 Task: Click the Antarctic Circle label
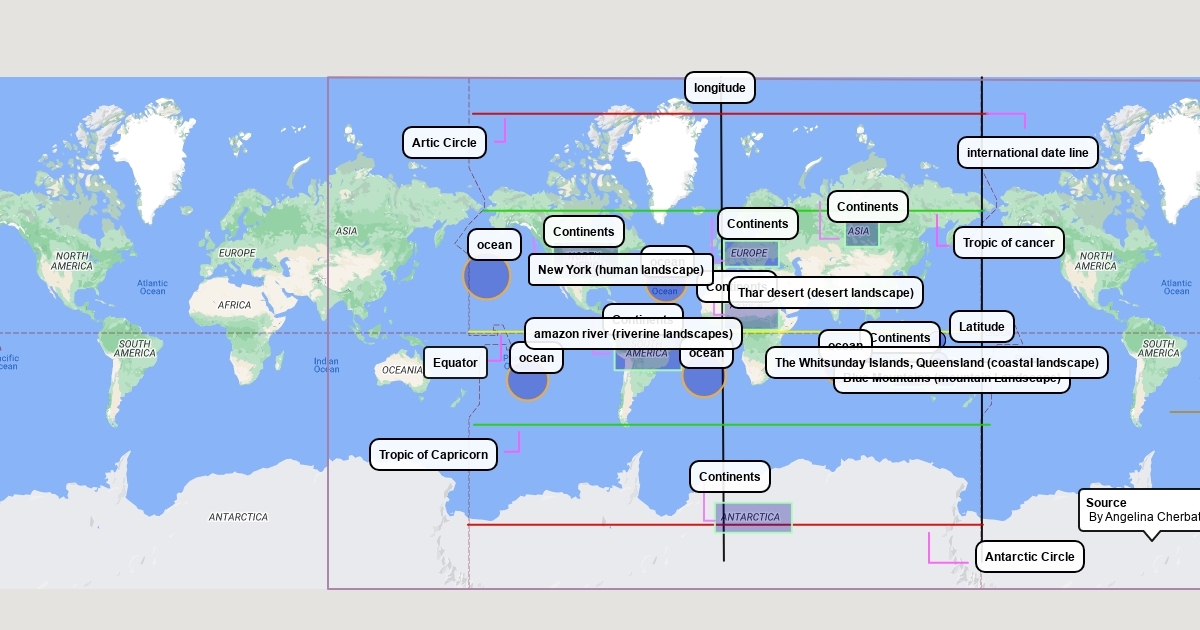pos(1029,557)
